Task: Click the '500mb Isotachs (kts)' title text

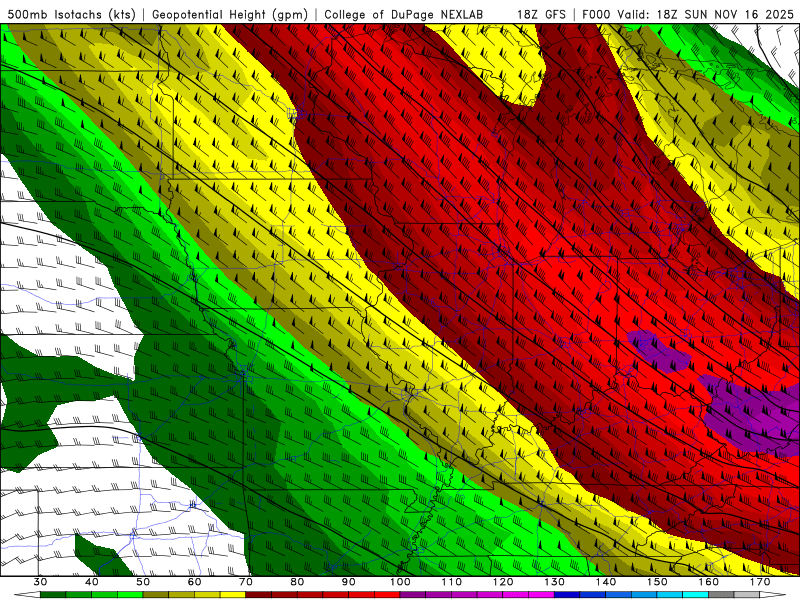Action: pyautogui.click(x=71, y=15)
